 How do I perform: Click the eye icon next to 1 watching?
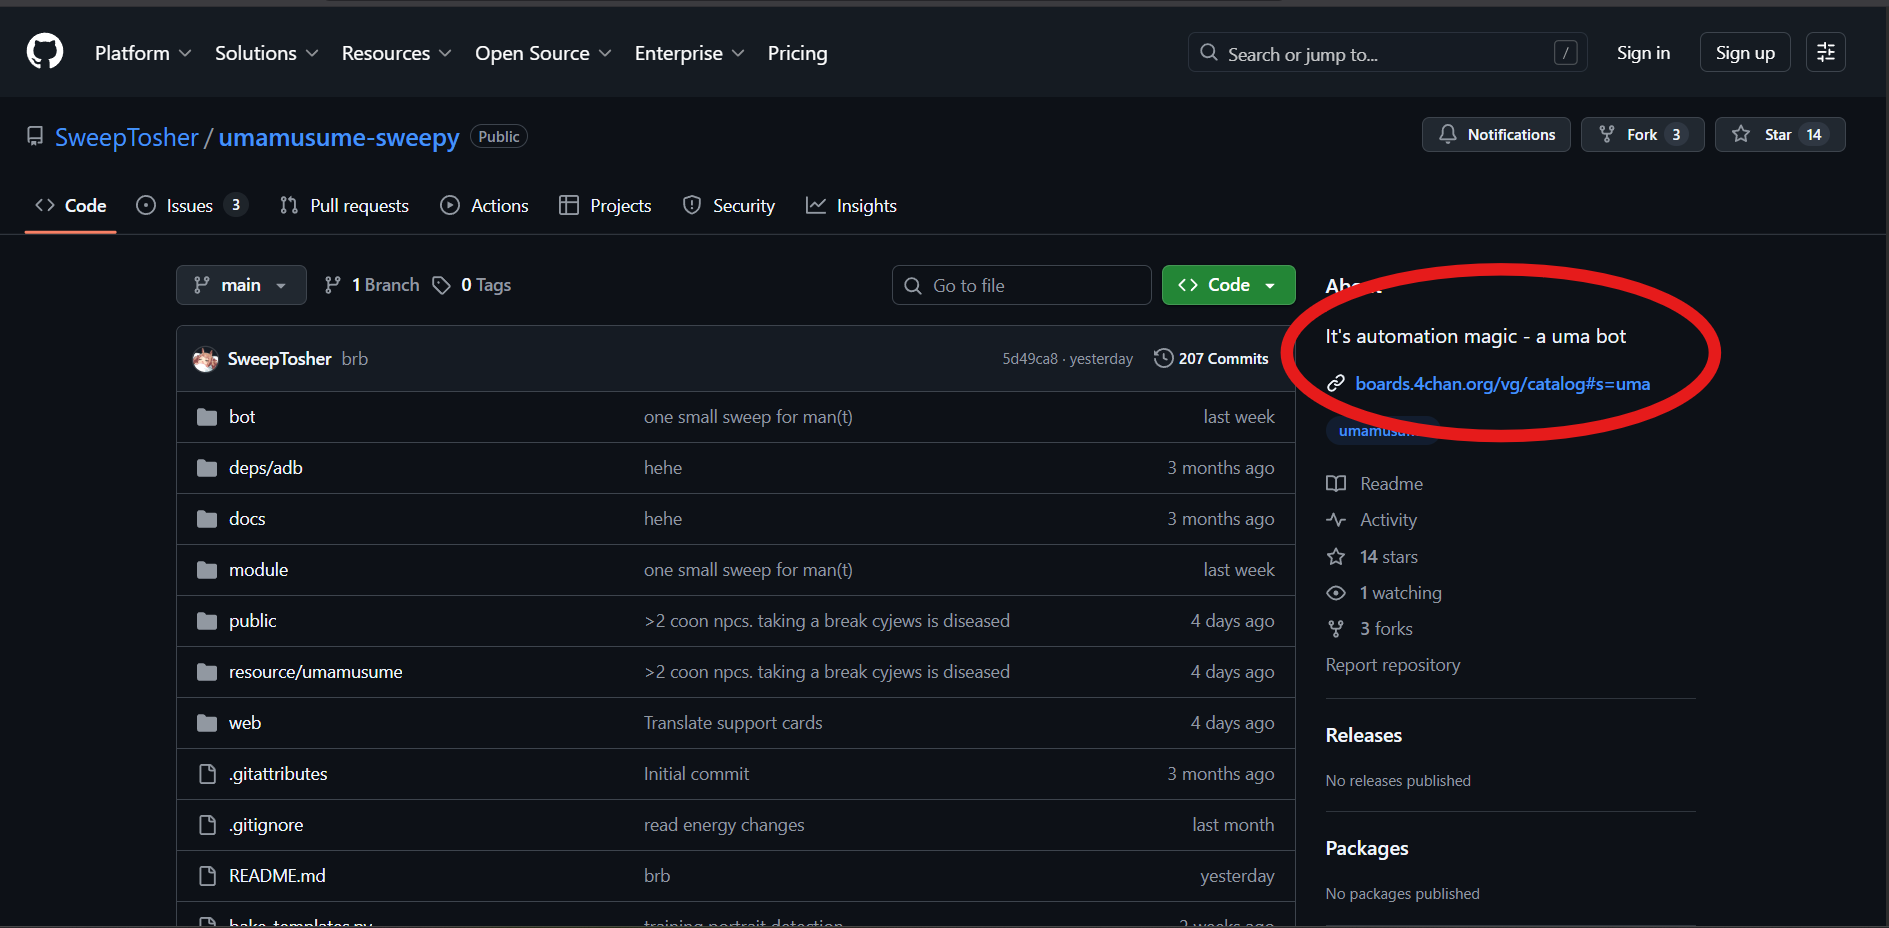click(x=1336, y=593)
